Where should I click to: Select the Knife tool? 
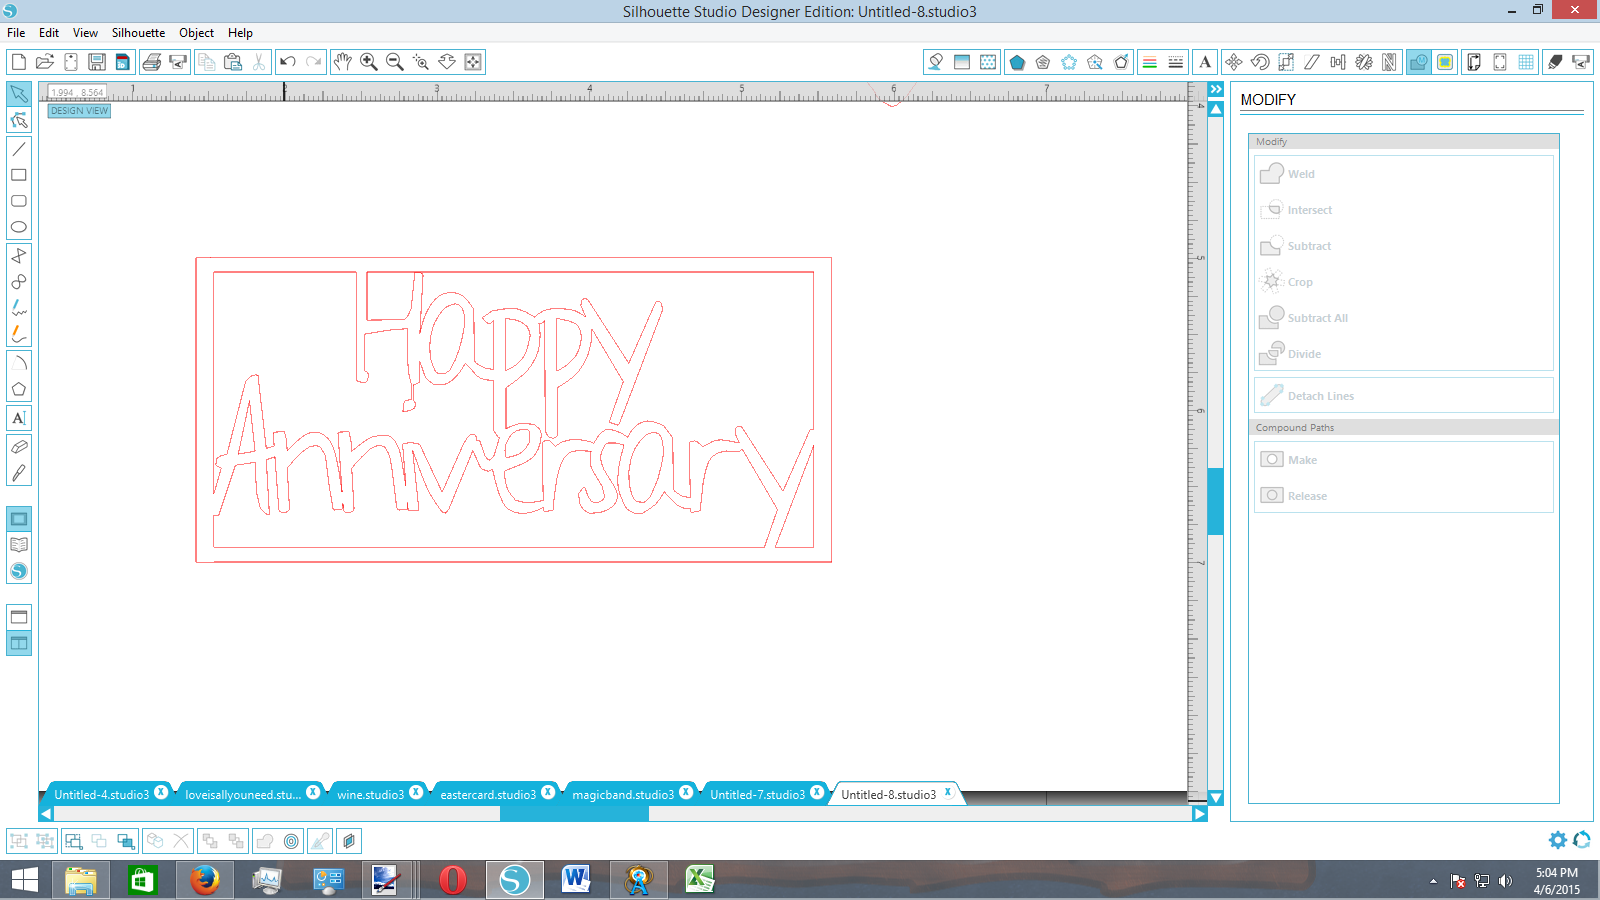[x=19, y=473]
